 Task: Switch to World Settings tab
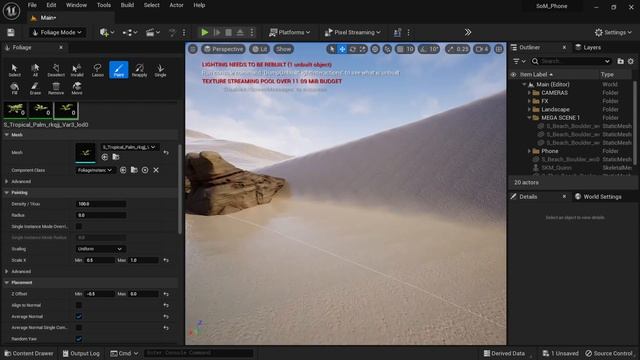(598, 197)
